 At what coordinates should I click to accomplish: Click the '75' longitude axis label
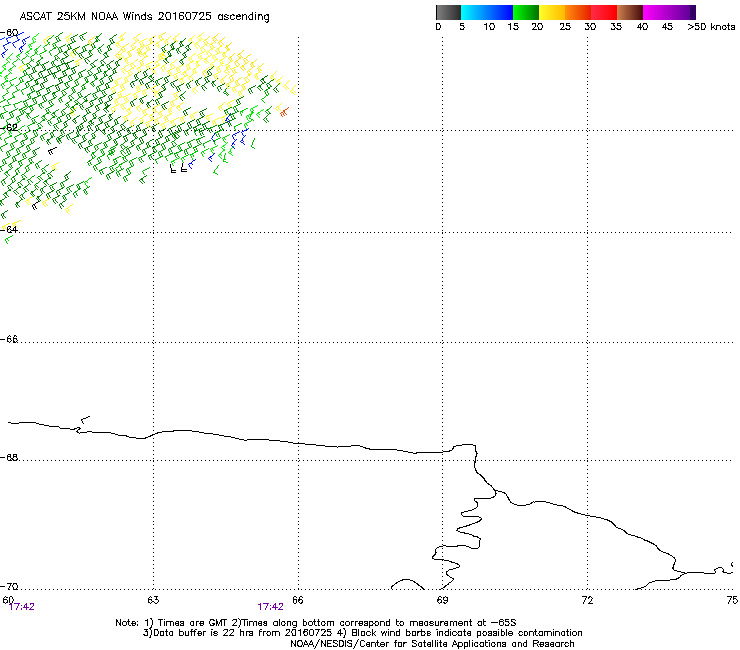732,600
